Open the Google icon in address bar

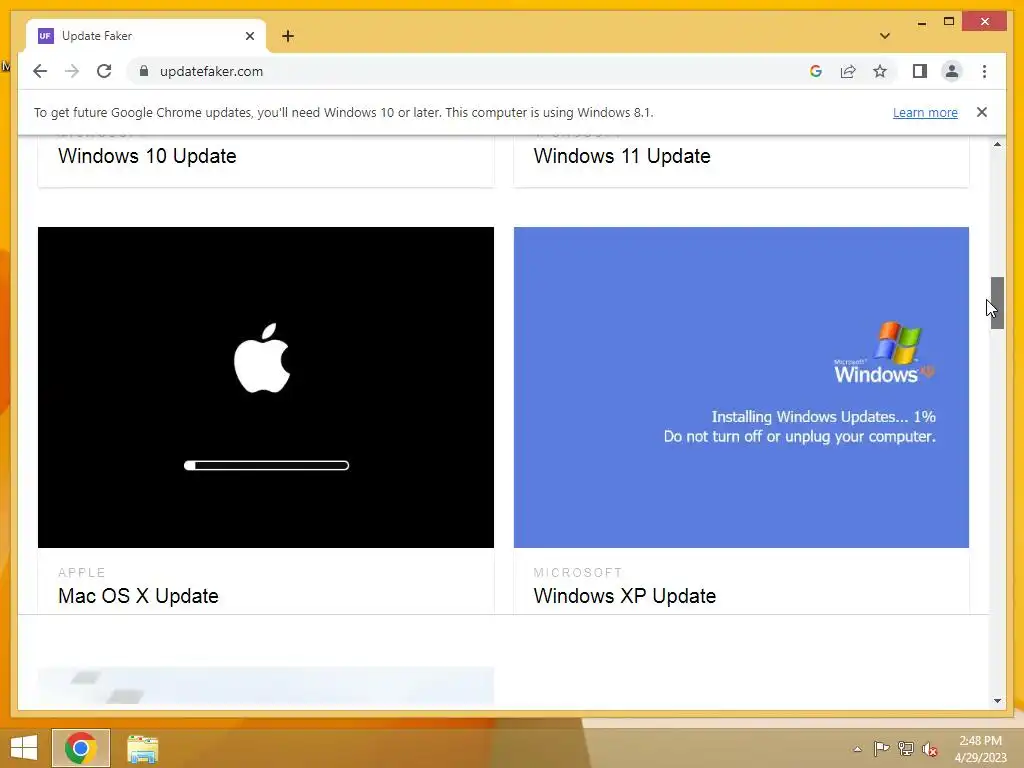816,71
